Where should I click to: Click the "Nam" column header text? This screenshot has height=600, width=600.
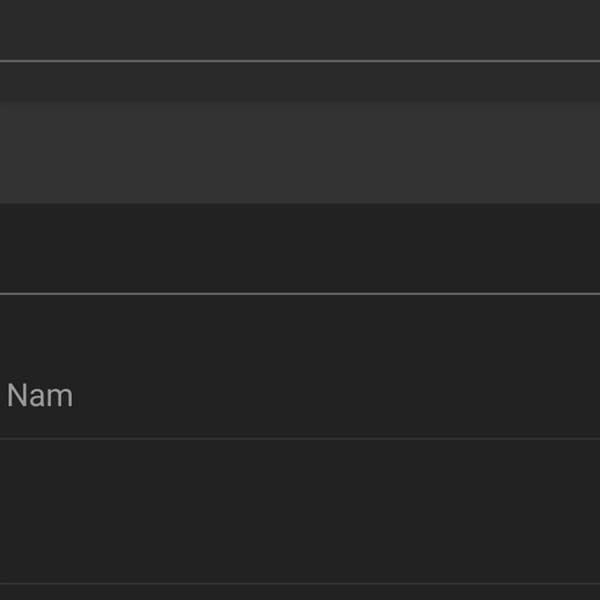tap(40, 395)
